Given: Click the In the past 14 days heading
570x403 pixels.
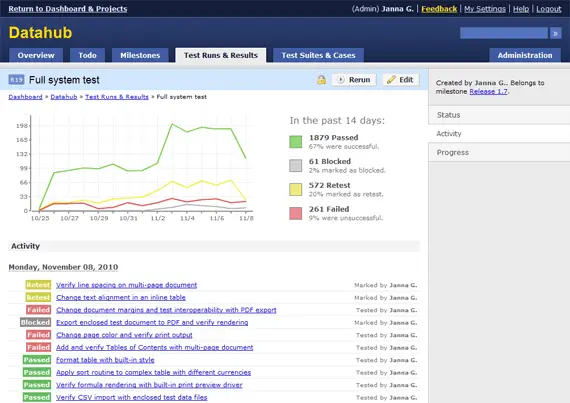Looking at the screenshot, I should point(337,121).
